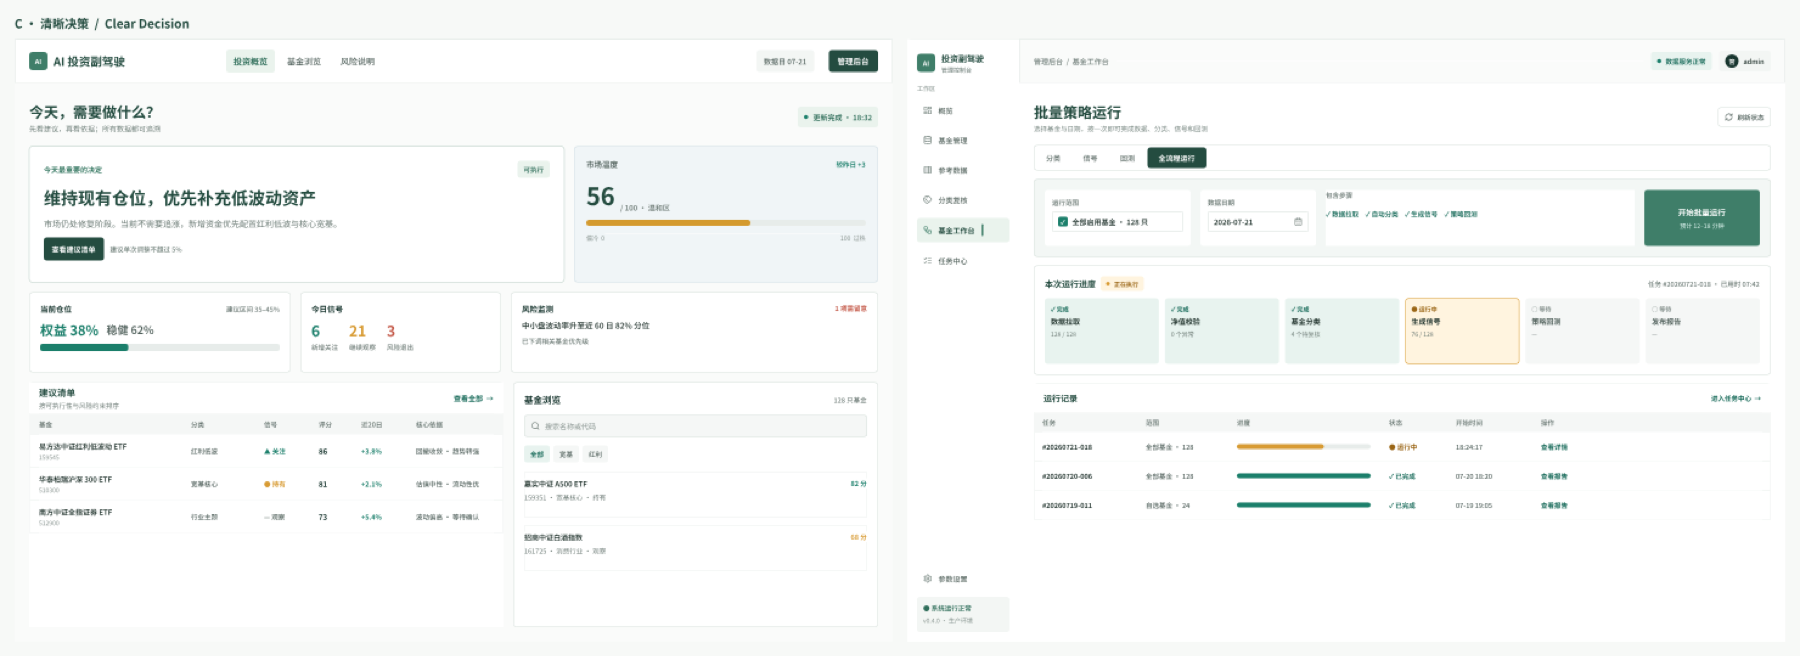Start the run with 开始批量运行
This screenshot has height=656, width=1800.
coord(1701,218)
